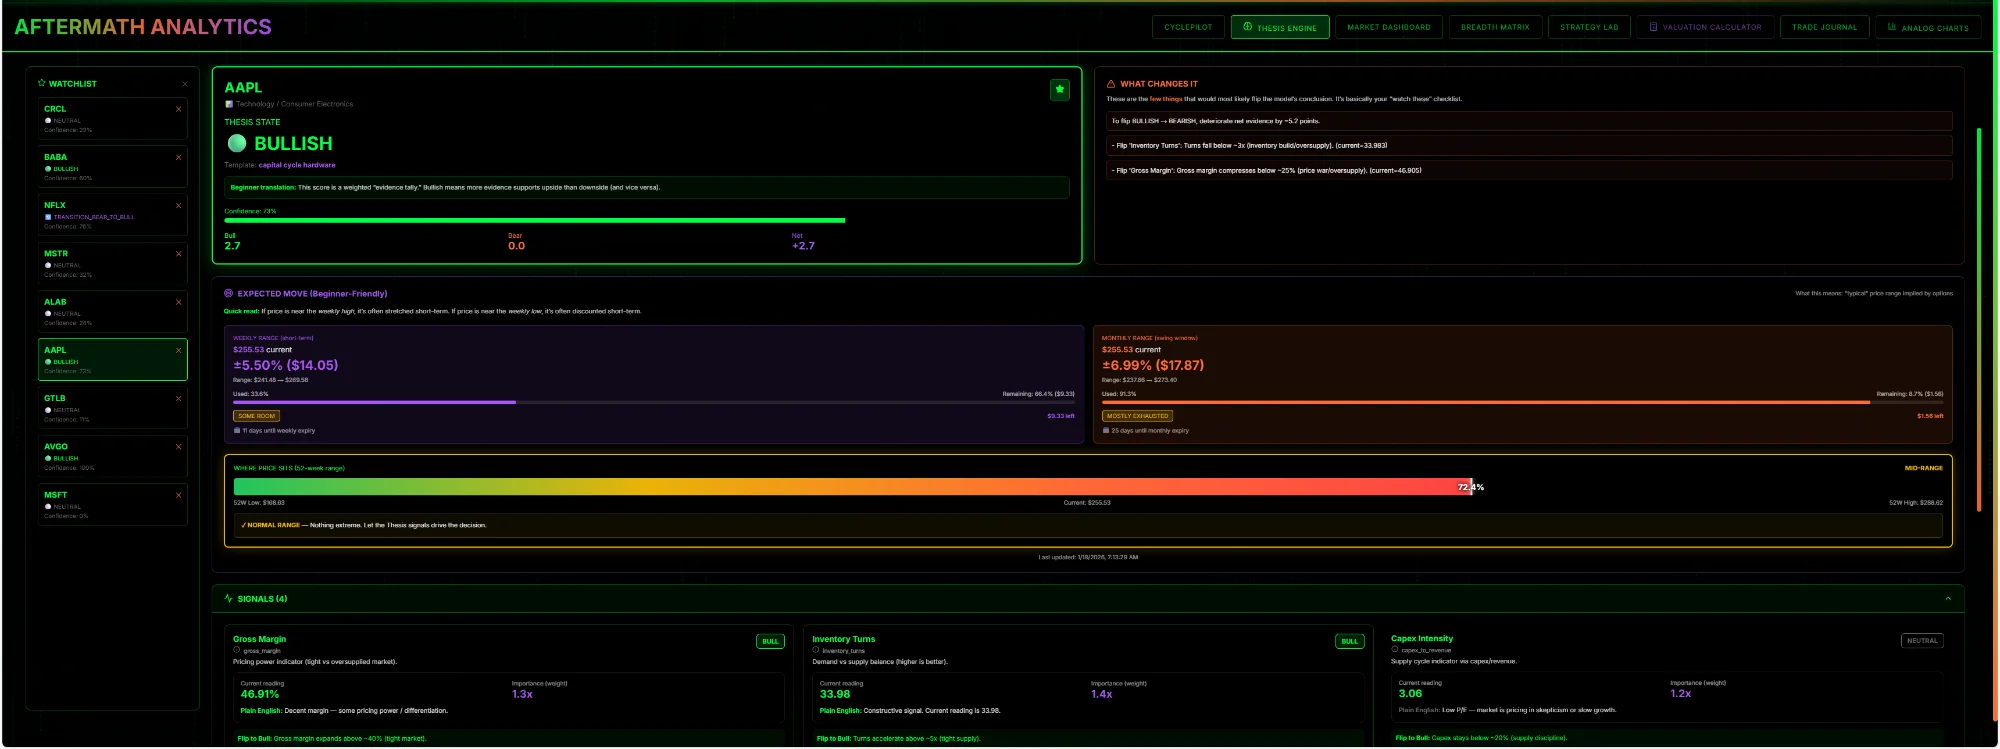Click the Inventory Turns flip condition row

[x=1529, y=145]
